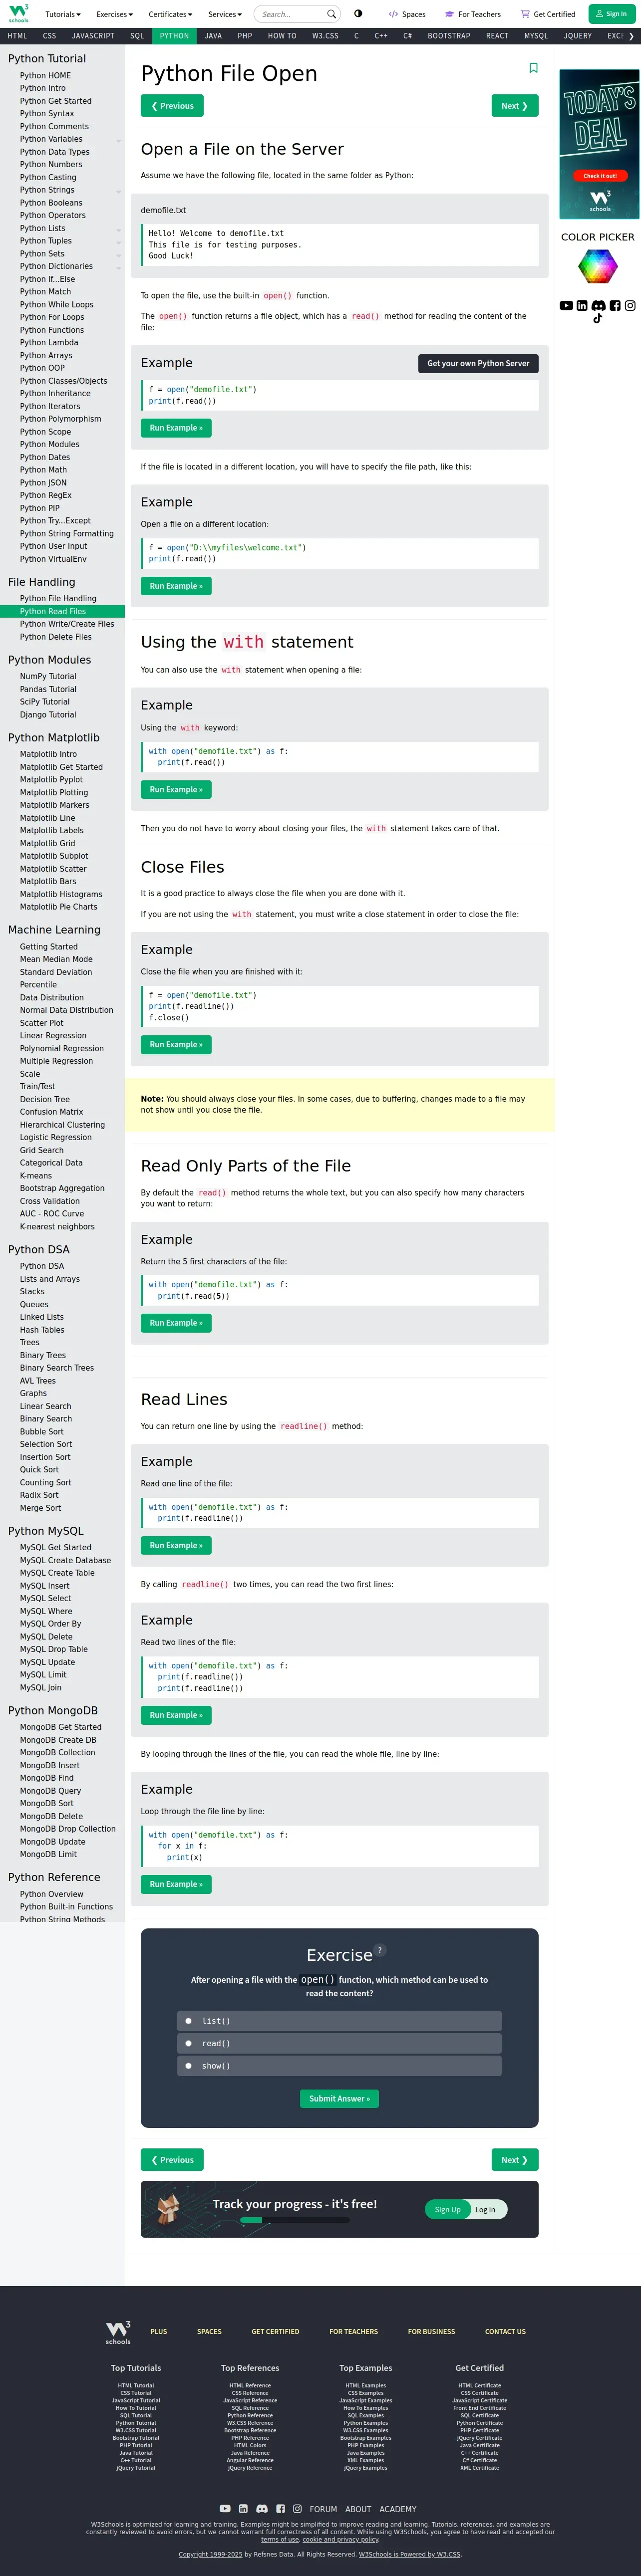Open the color picker hexagon
This screenshot has width=641, height=2576.
click(598, 267)
